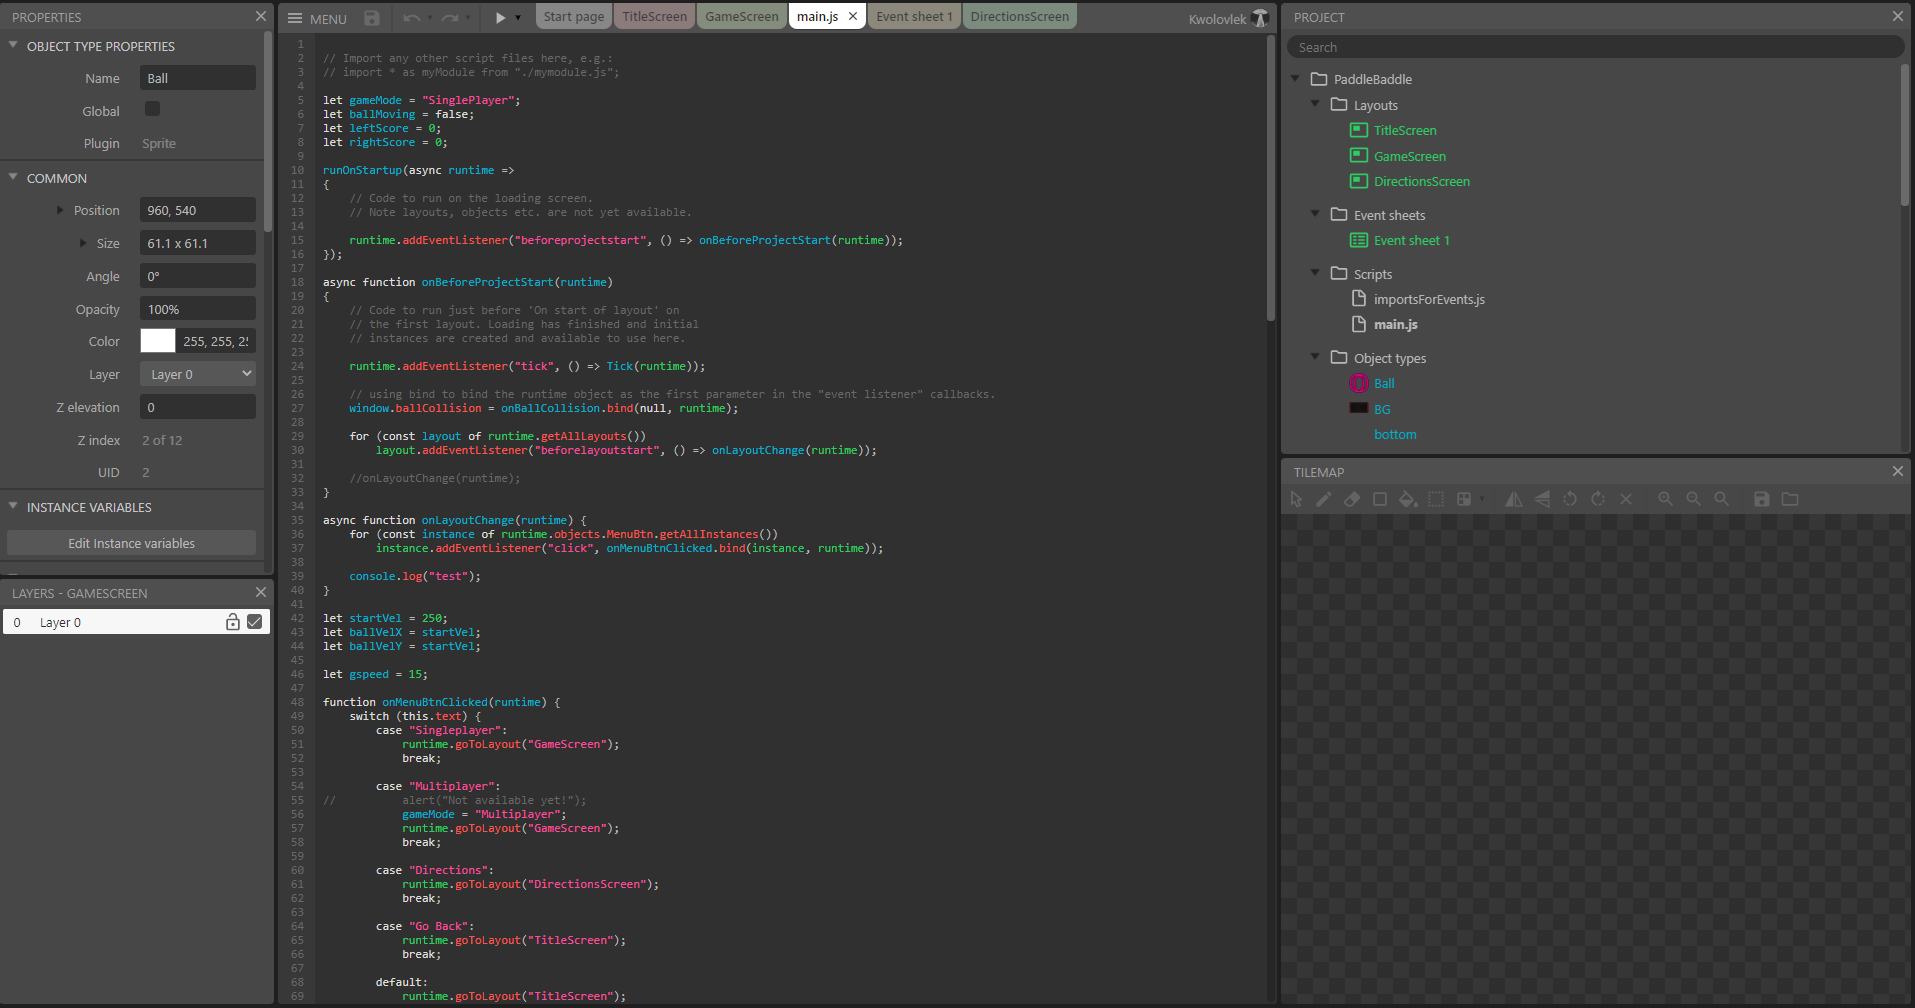Open the MENU in the top bar

(316, 17)
